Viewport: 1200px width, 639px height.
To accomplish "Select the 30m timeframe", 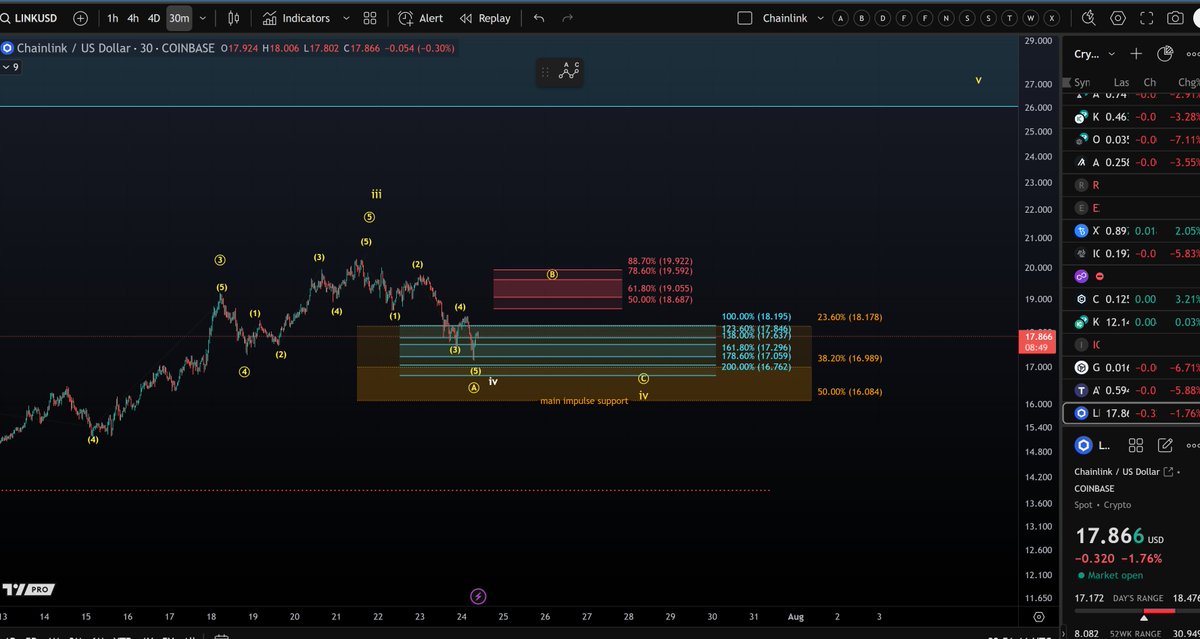I will point(179,18).
